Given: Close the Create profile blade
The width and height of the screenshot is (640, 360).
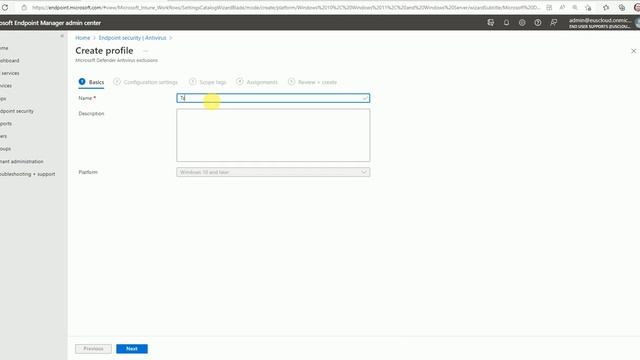Looking at the screenshot, I should click(633, 51).
